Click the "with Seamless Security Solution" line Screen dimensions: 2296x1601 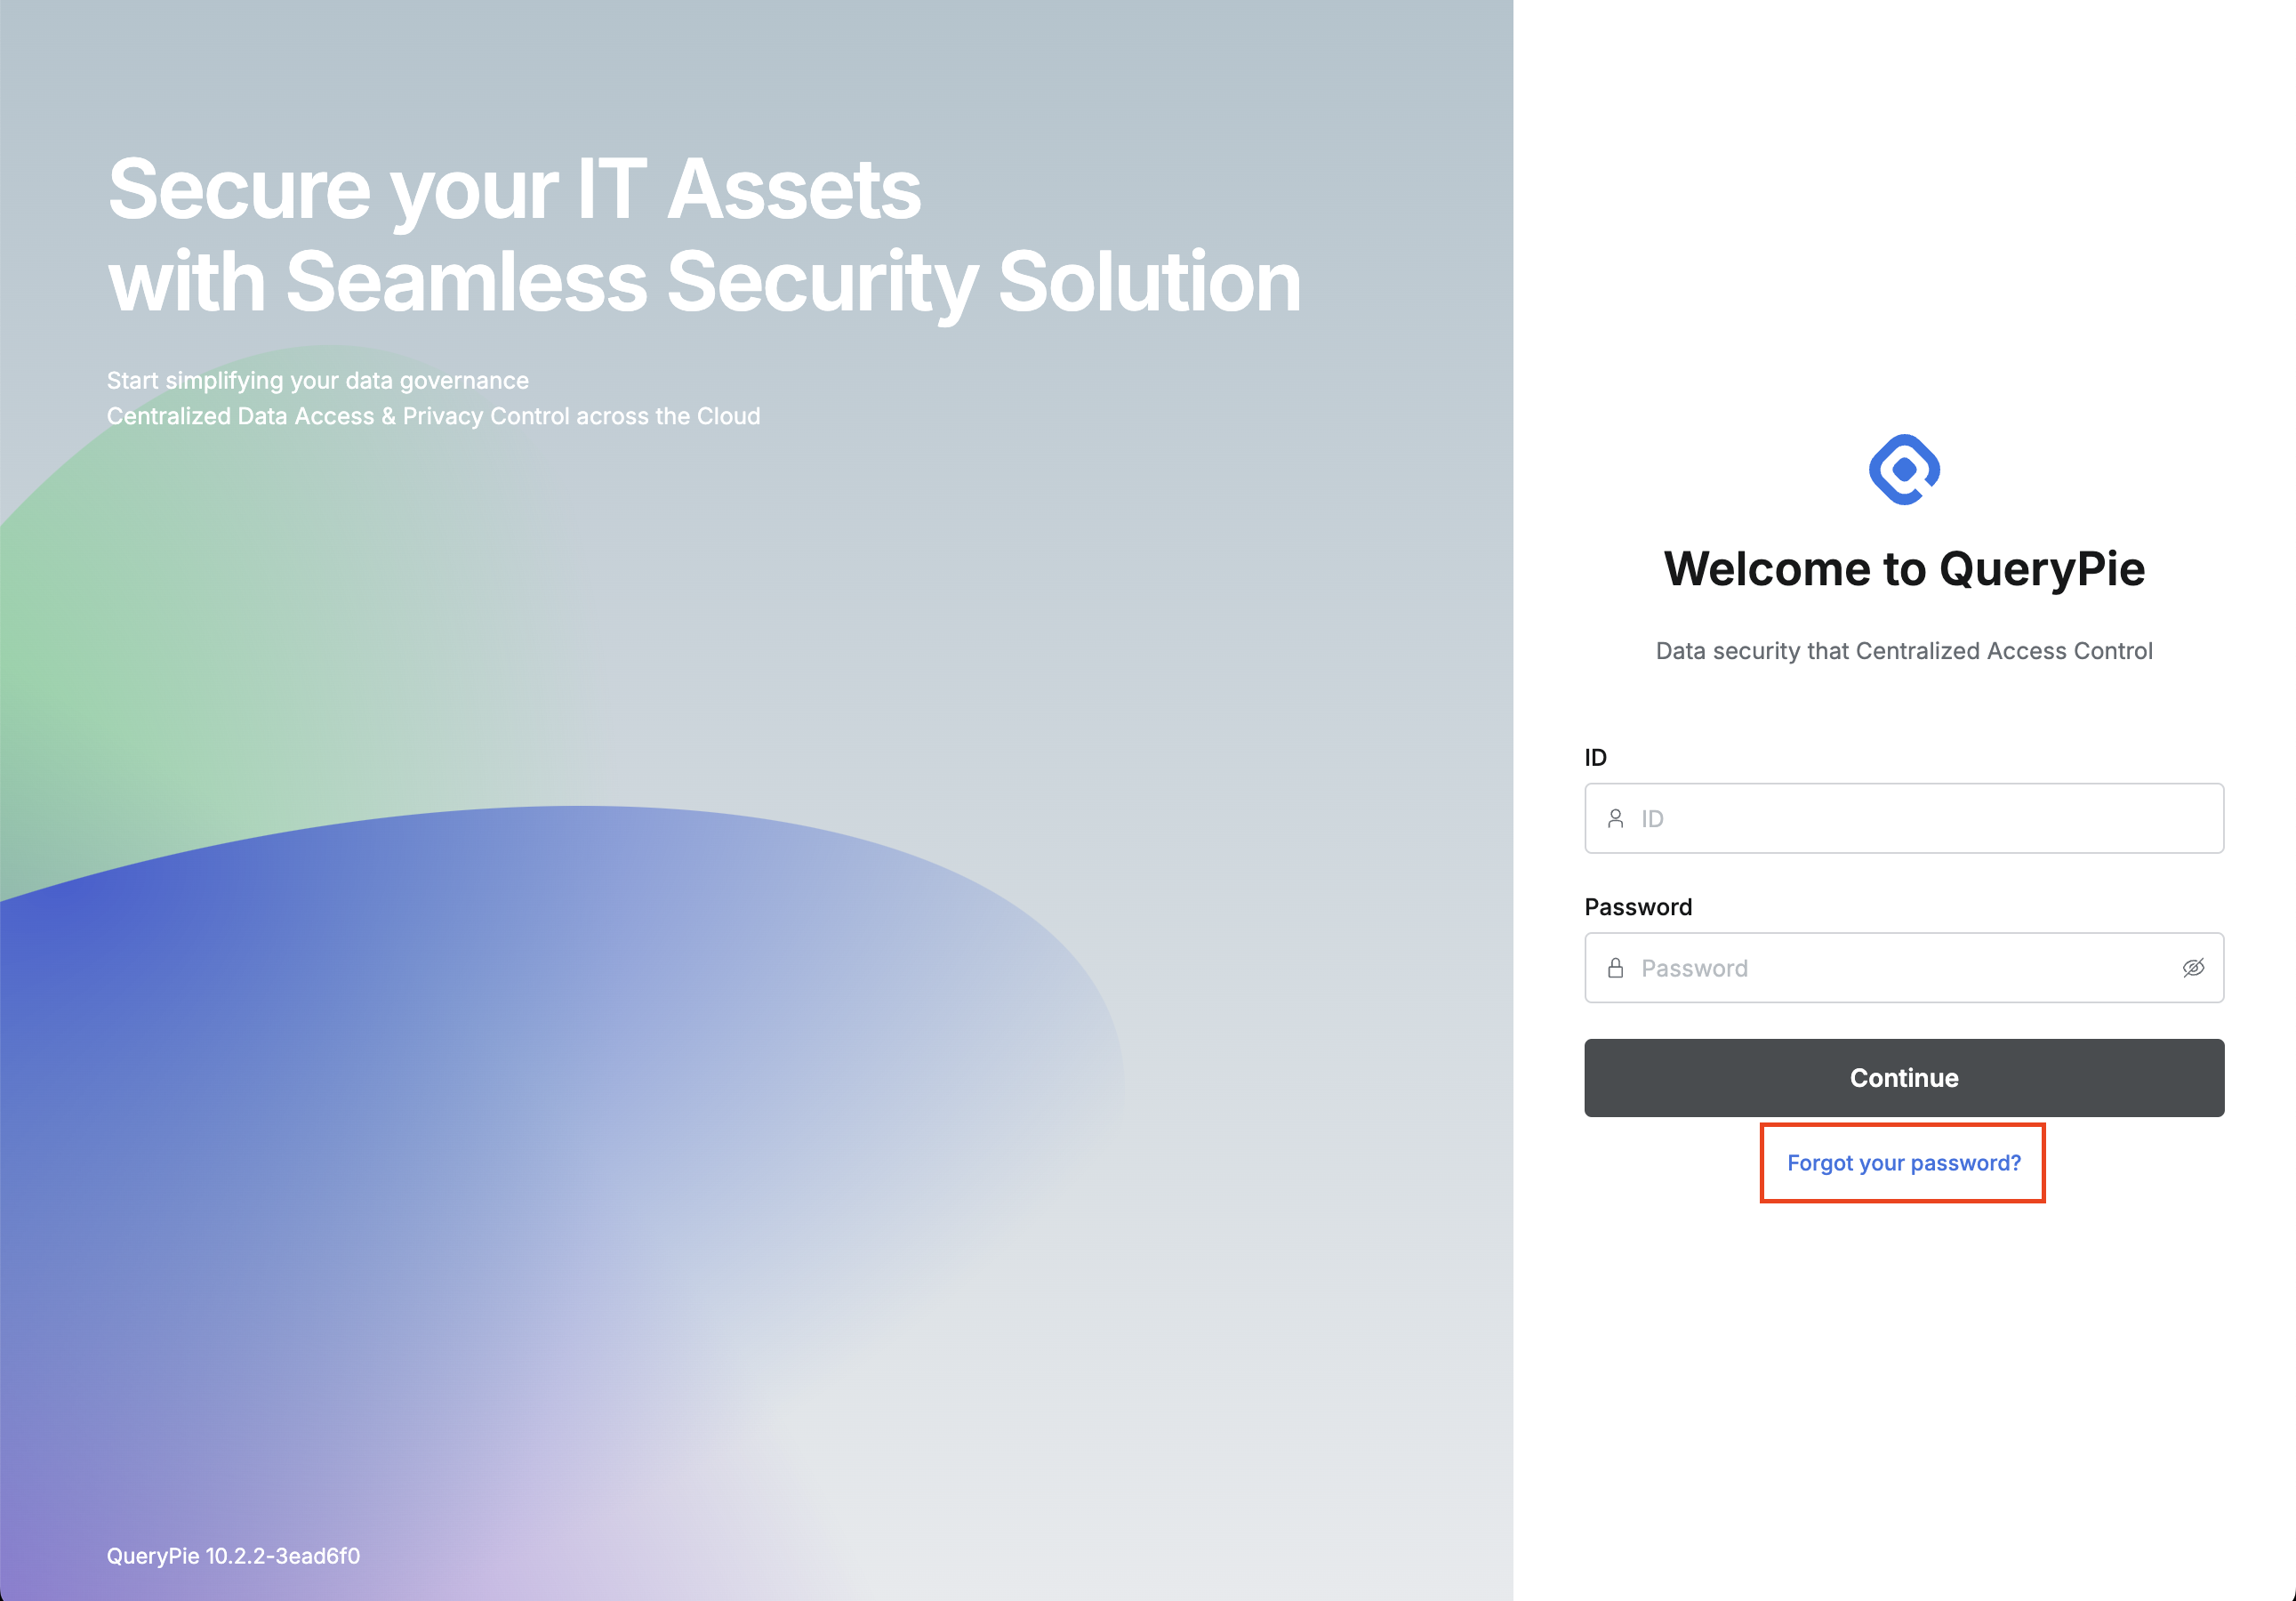click(704, 282)
